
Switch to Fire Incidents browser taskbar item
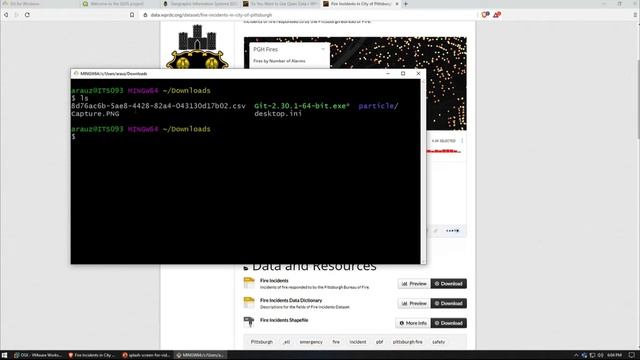92,355
